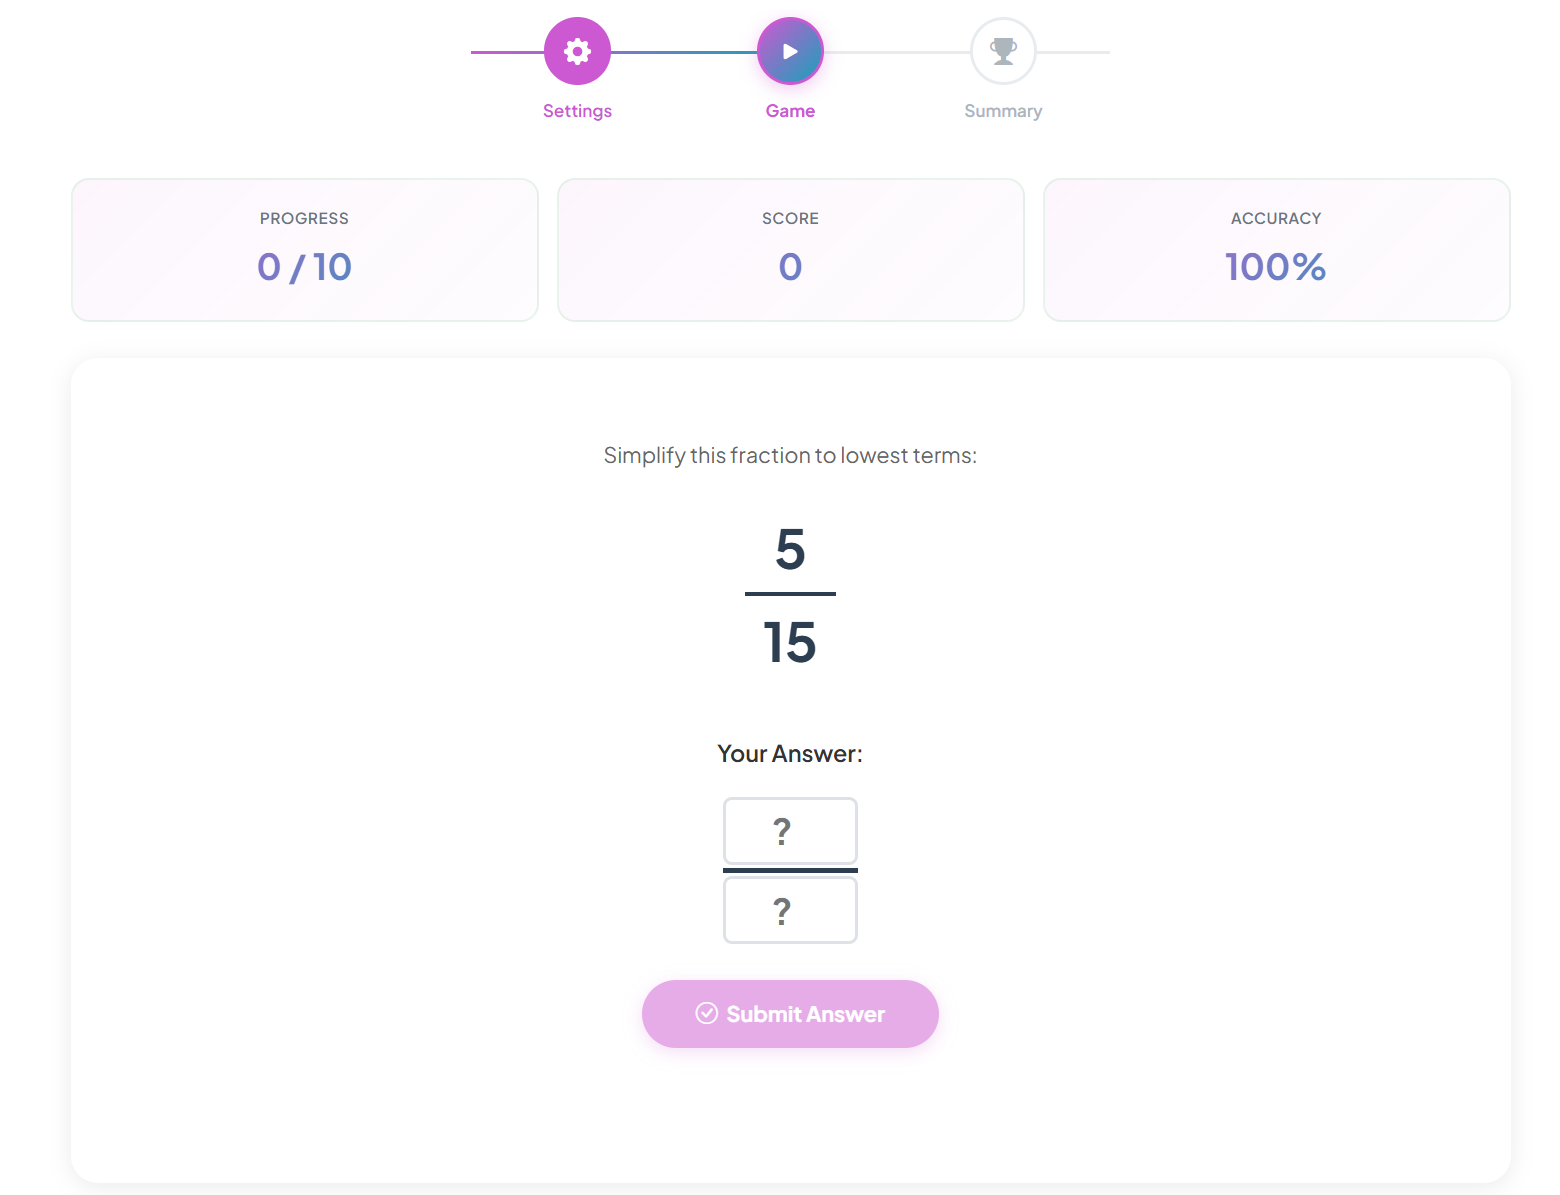Click the 'Your Answer:' label
The image size is (1560, 1195).
tap(790, 754)
